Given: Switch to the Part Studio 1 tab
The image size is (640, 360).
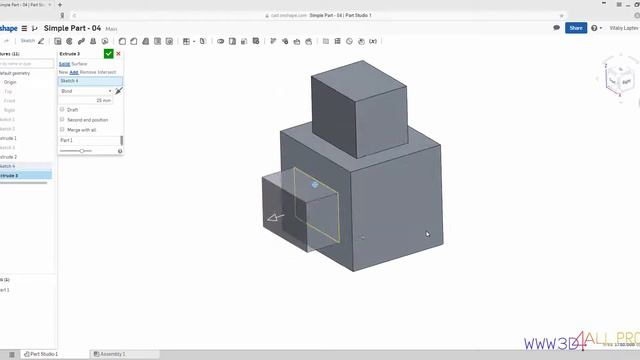Looking at the screenshot, I should coord(41,354).
